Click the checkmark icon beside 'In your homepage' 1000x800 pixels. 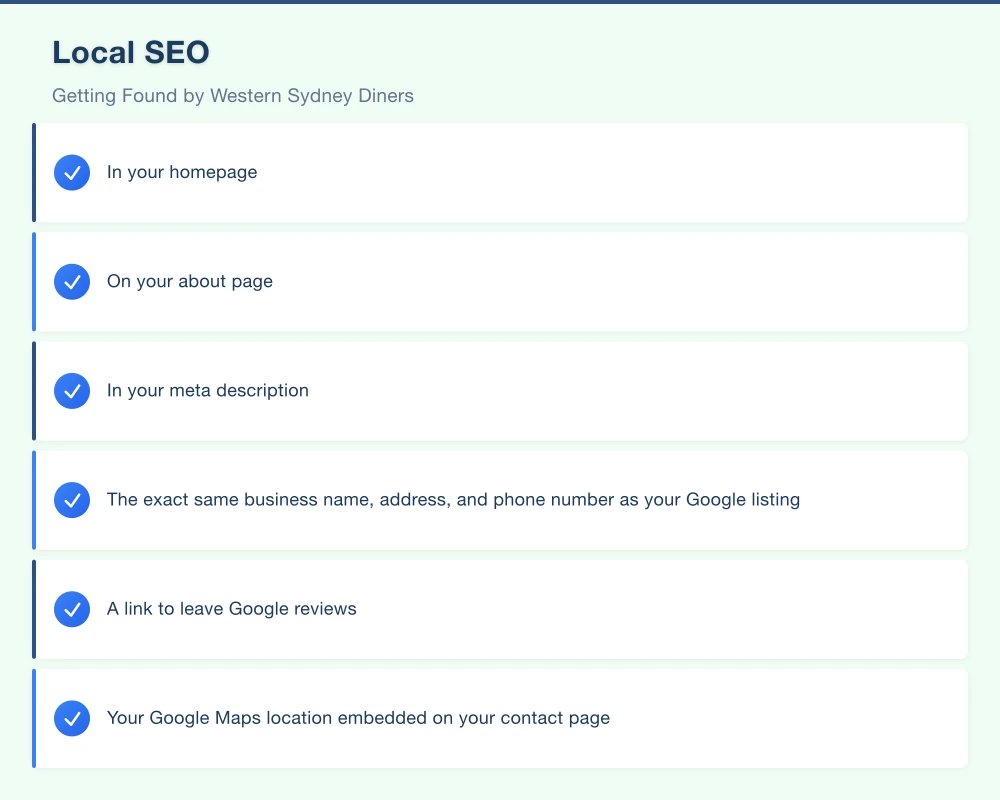click(x=72, y=173)
